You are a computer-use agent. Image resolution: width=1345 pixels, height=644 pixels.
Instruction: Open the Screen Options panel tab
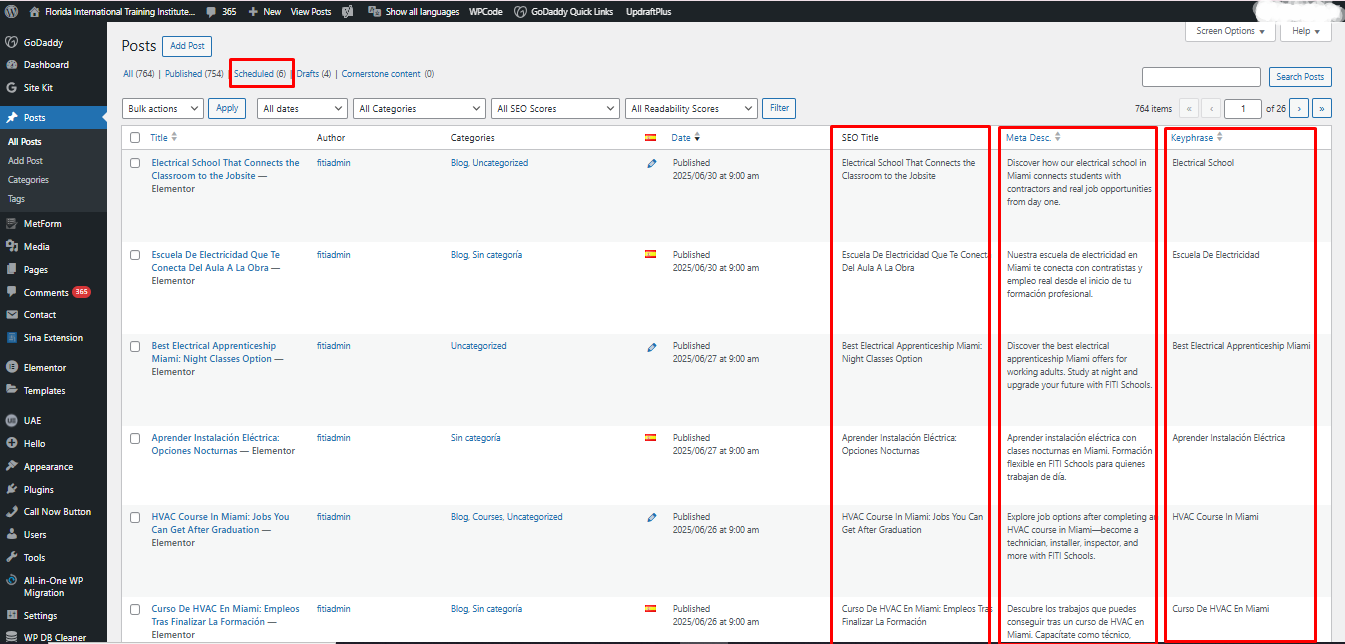coord(1230,31)
